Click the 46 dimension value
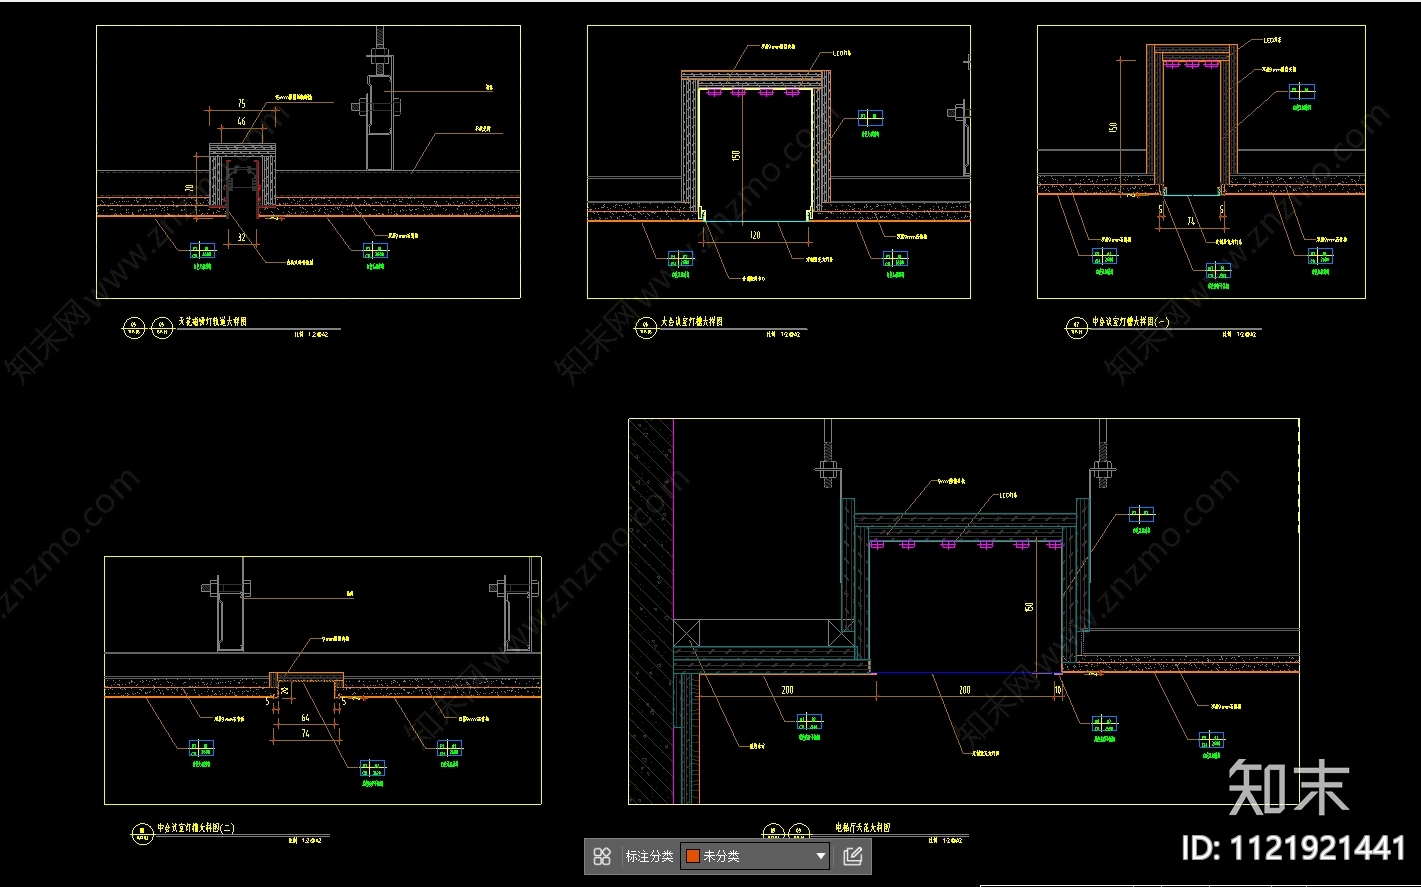Image resolution: width=1421 pixels, height=887 pixels. click(241, 121)
